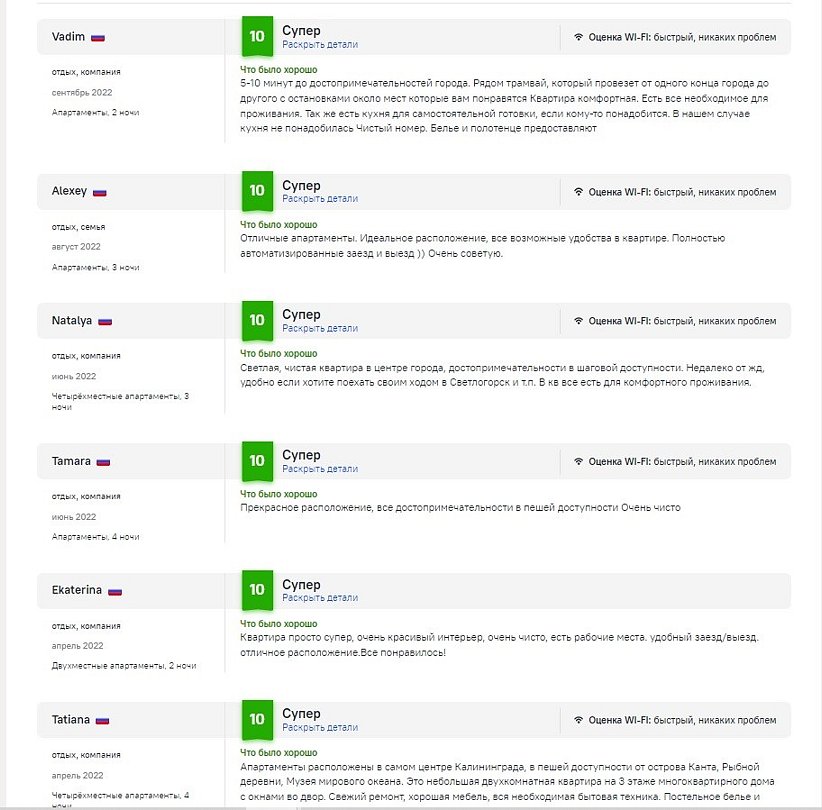
Task: Click the flag icon beside Tamara
Action: click(104, 462)
